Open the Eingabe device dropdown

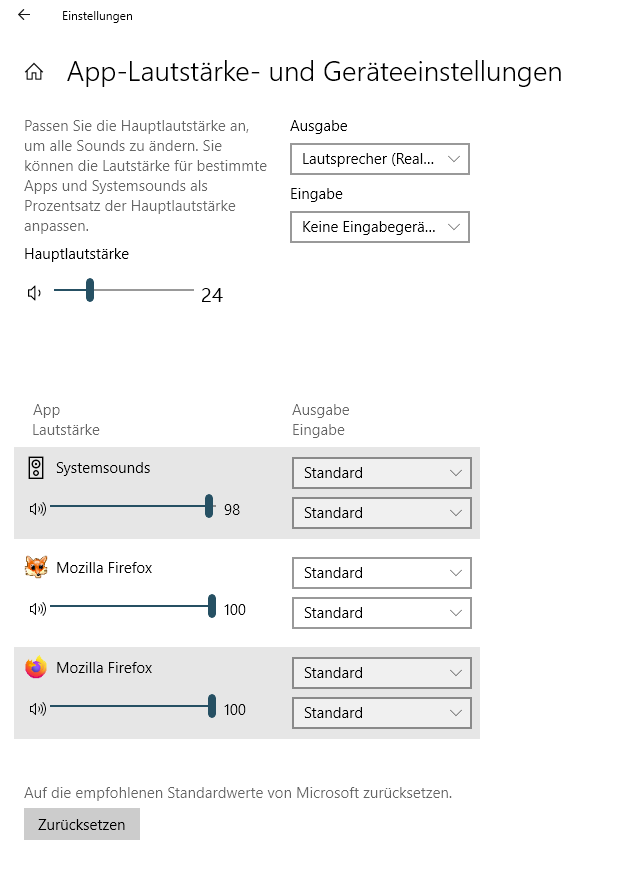380,227
